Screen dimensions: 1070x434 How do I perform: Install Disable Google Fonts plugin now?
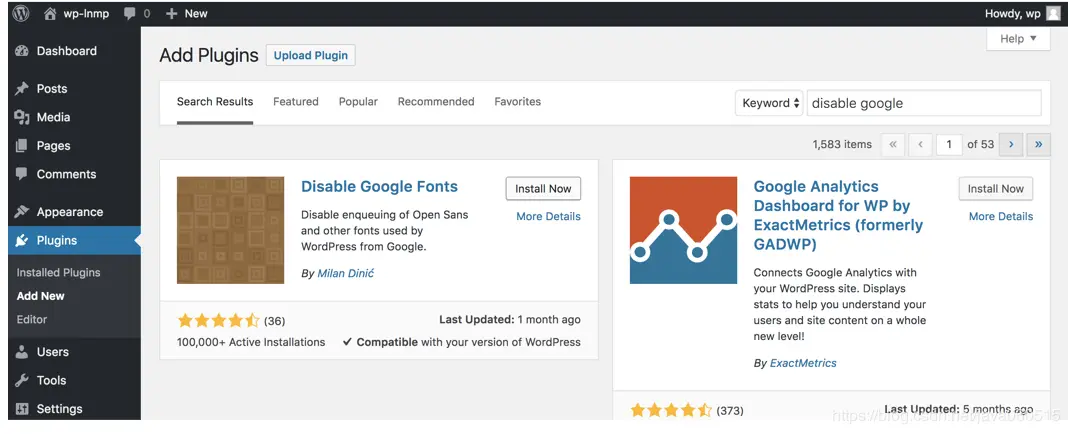[543, 188]
